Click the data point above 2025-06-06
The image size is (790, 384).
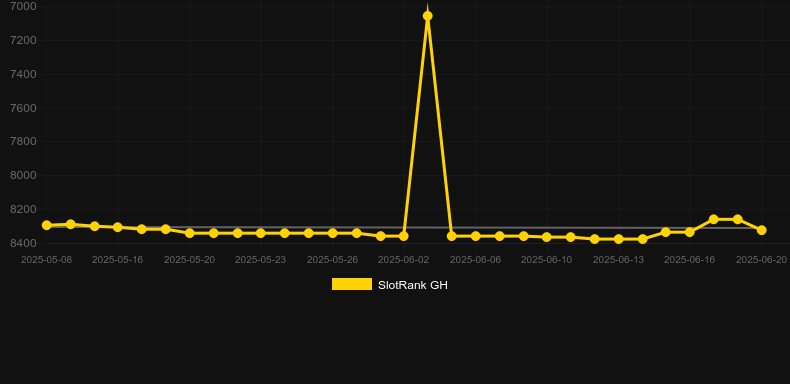476,236
